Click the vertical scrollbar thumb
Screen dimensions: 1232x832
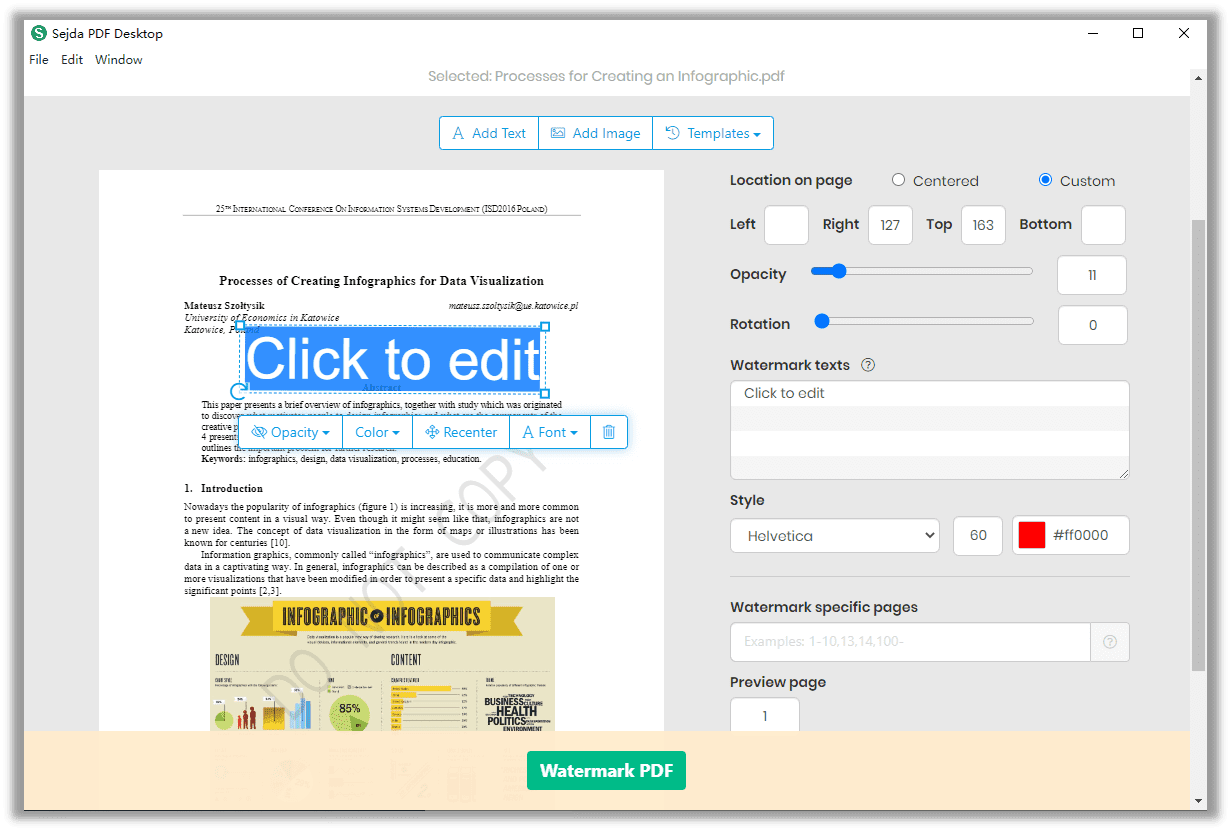1199,445
